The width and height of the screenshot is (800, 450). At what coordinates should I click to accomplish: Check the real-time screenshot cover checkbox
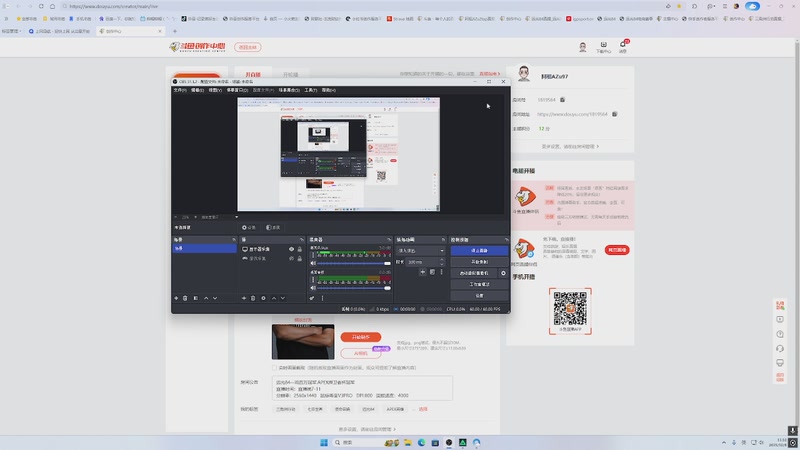274,368
